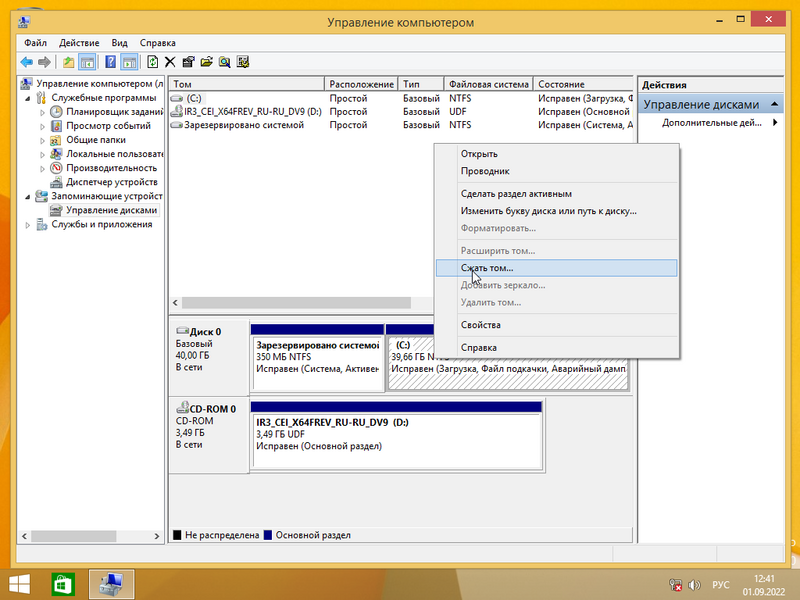Choose Проводник in context menu
This screenshot has width=800, height=600.
click(557, 171)
